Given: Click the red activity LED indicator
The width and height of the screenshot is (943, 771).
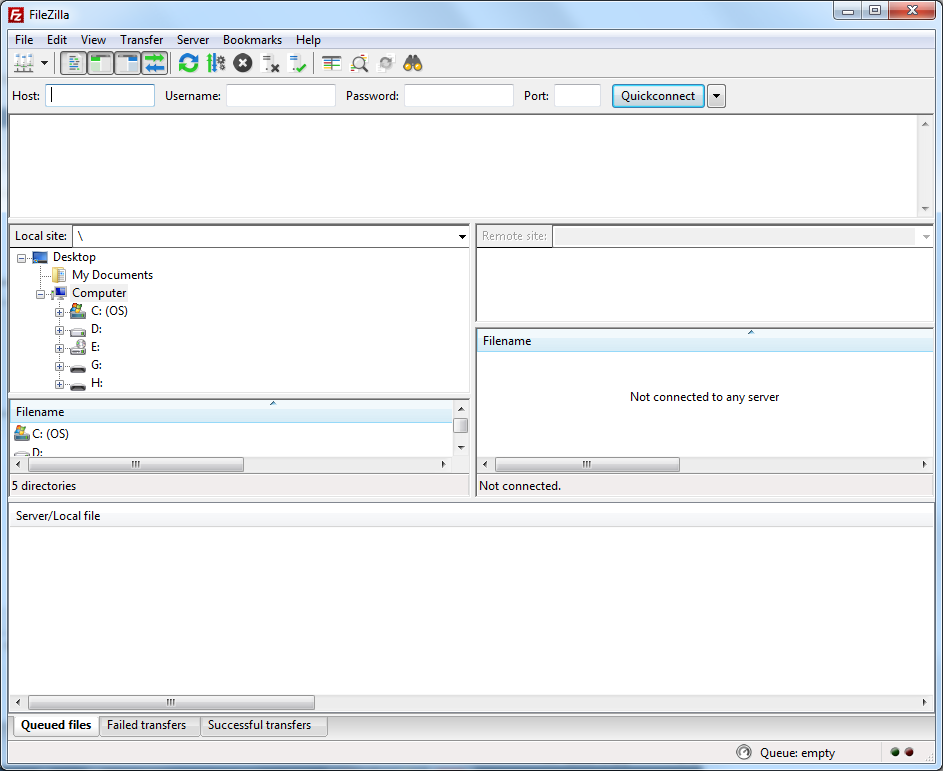Looking at the screenshot, I should (909, 752).
